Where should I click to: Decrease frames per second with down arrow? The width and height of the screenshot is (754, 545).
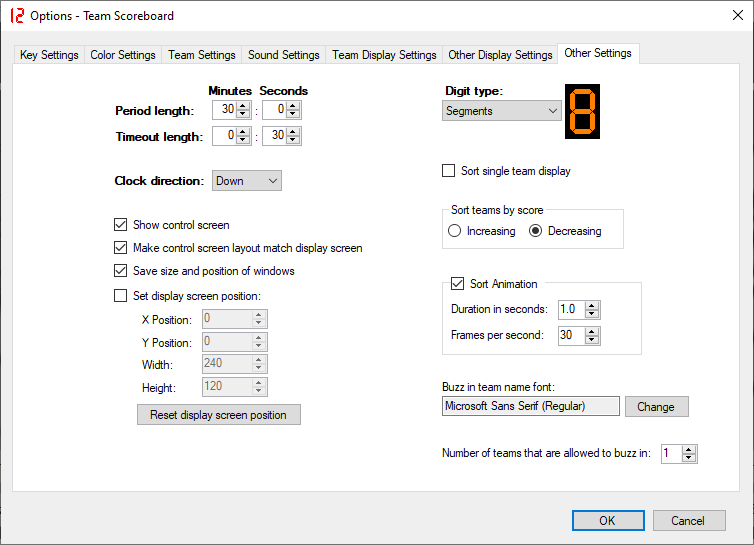(592, 339)
